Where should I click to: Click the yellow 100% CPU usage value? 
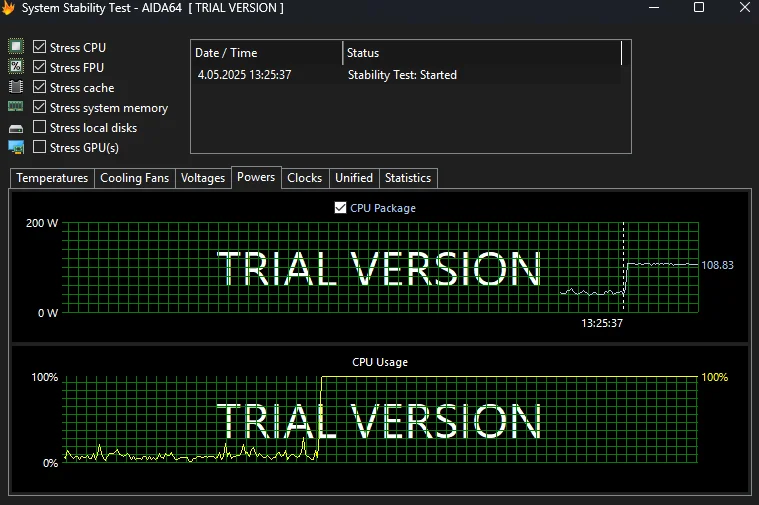pyautogui.click(x=714, y=377)
